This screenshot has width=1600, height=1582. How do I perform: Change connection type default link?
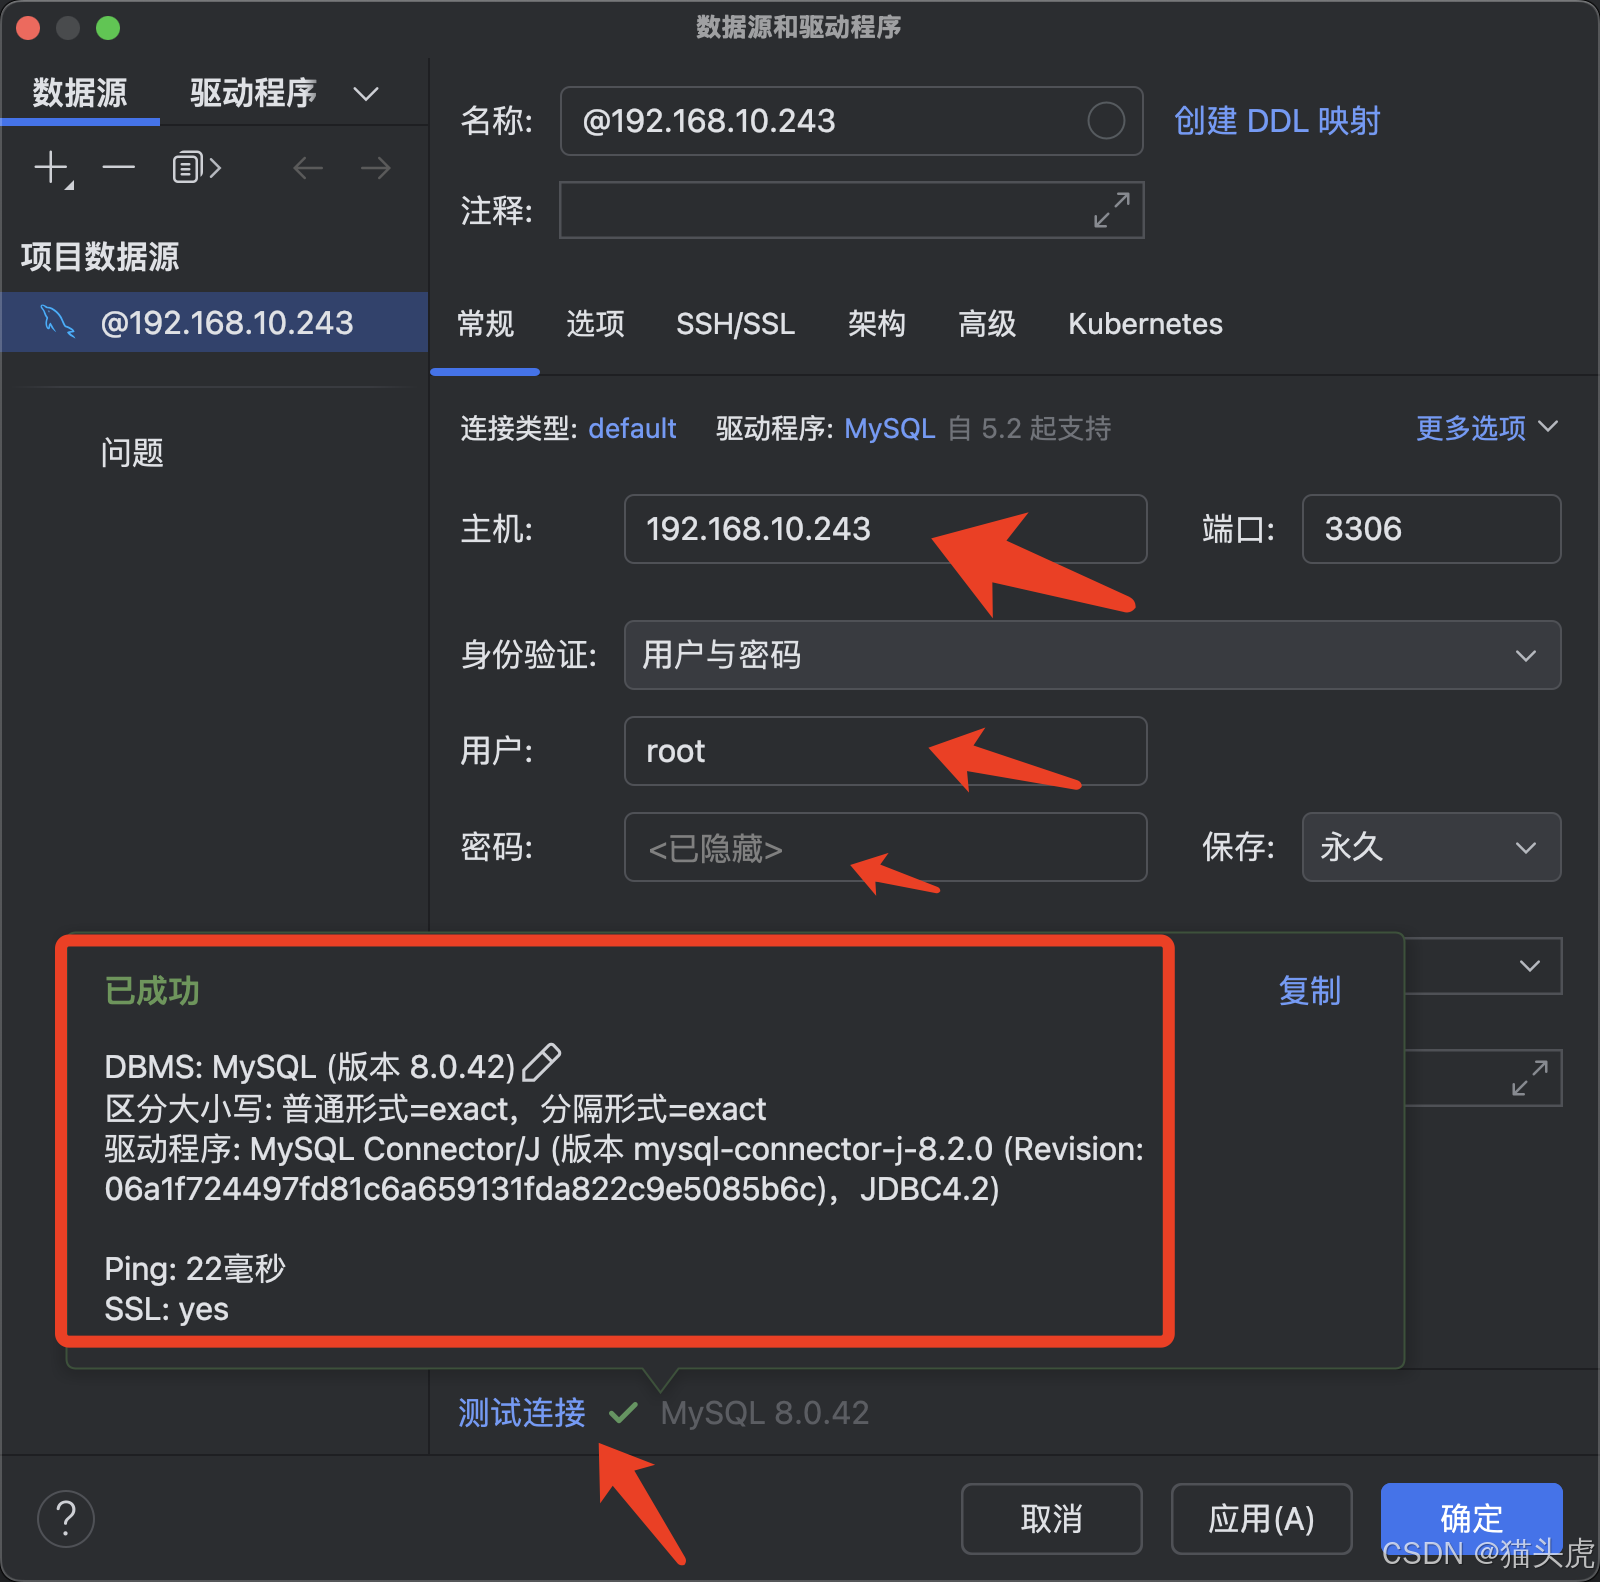632,429
